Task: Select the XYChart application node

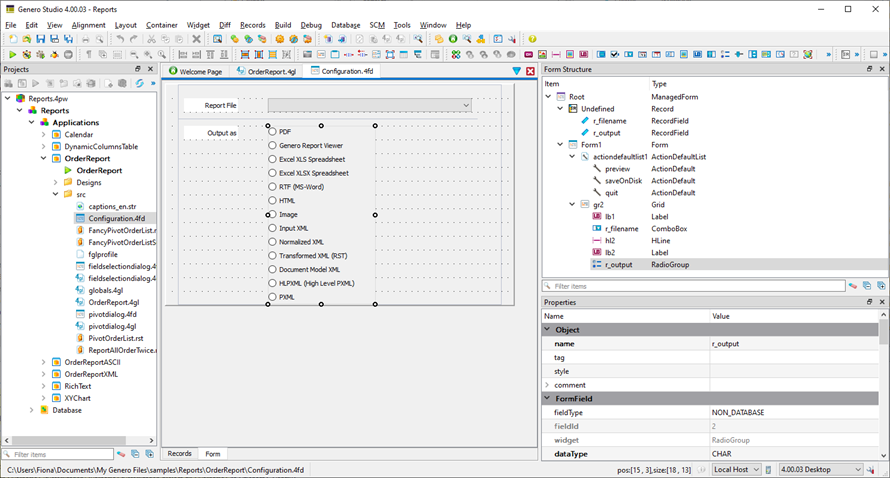Action: point(77,398)
